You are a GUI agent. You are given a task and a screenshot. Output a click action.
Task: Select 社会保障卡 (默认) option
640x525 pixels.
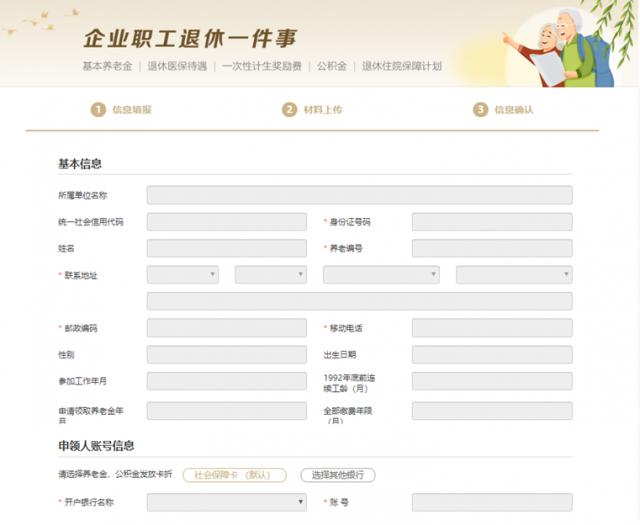coord(234,475)
